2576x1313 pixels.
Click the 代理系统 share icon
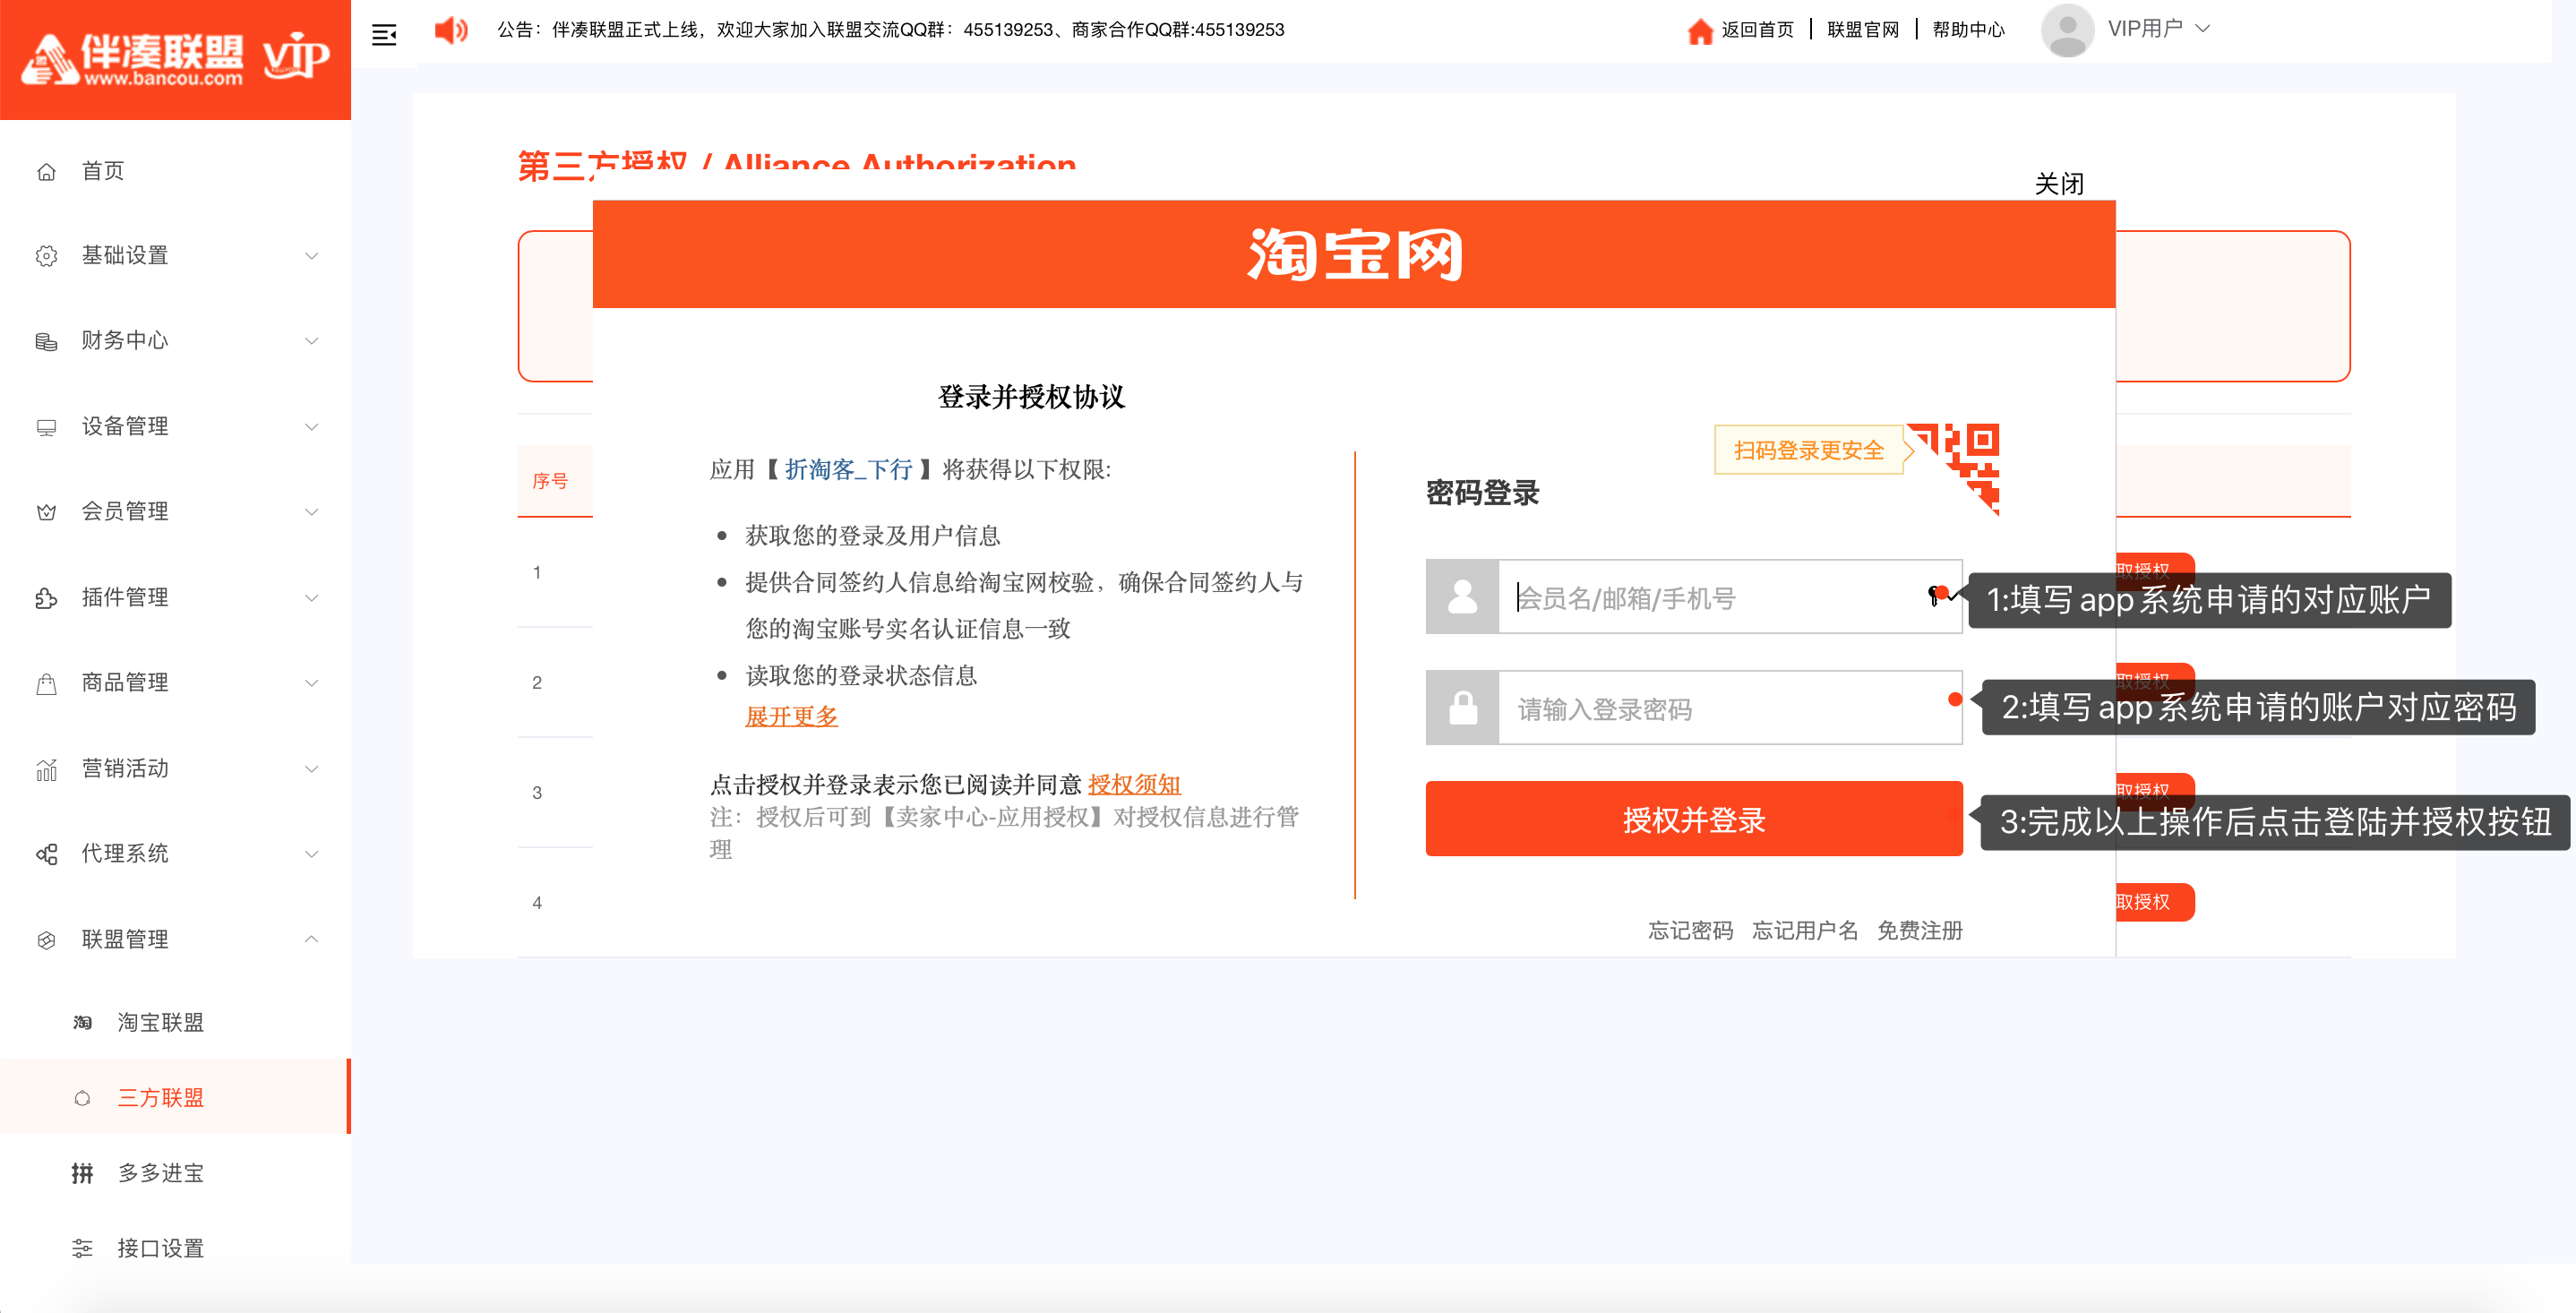(x=46, y=854)
